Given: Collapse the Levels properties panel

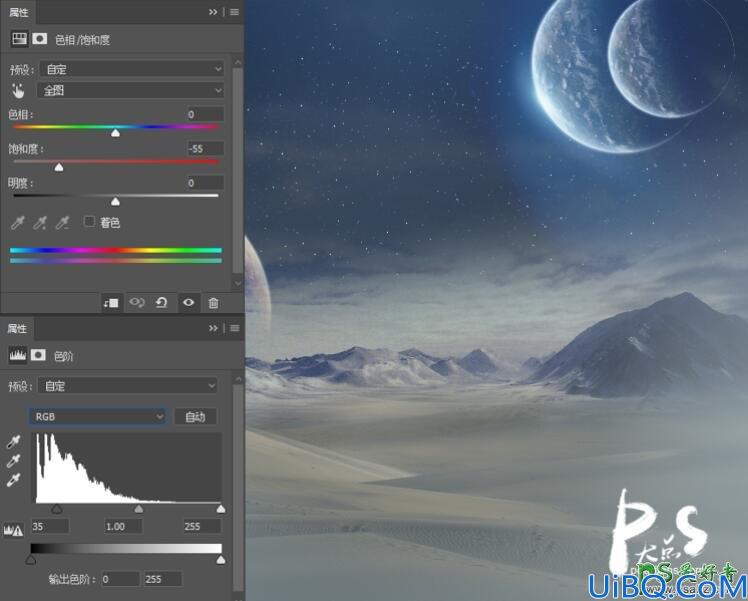Looking at the screenshot, I should coord(213,328).
